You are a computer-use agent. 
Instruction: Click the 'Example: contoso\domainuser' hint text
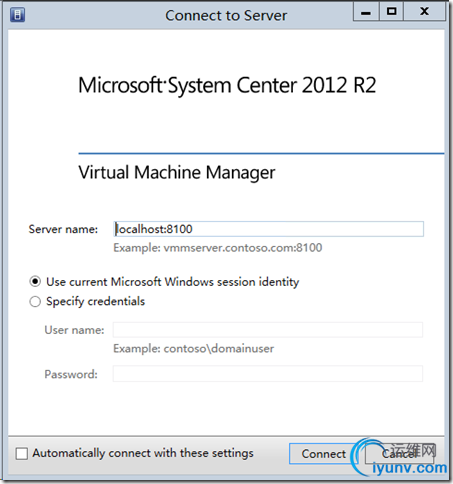194,349
